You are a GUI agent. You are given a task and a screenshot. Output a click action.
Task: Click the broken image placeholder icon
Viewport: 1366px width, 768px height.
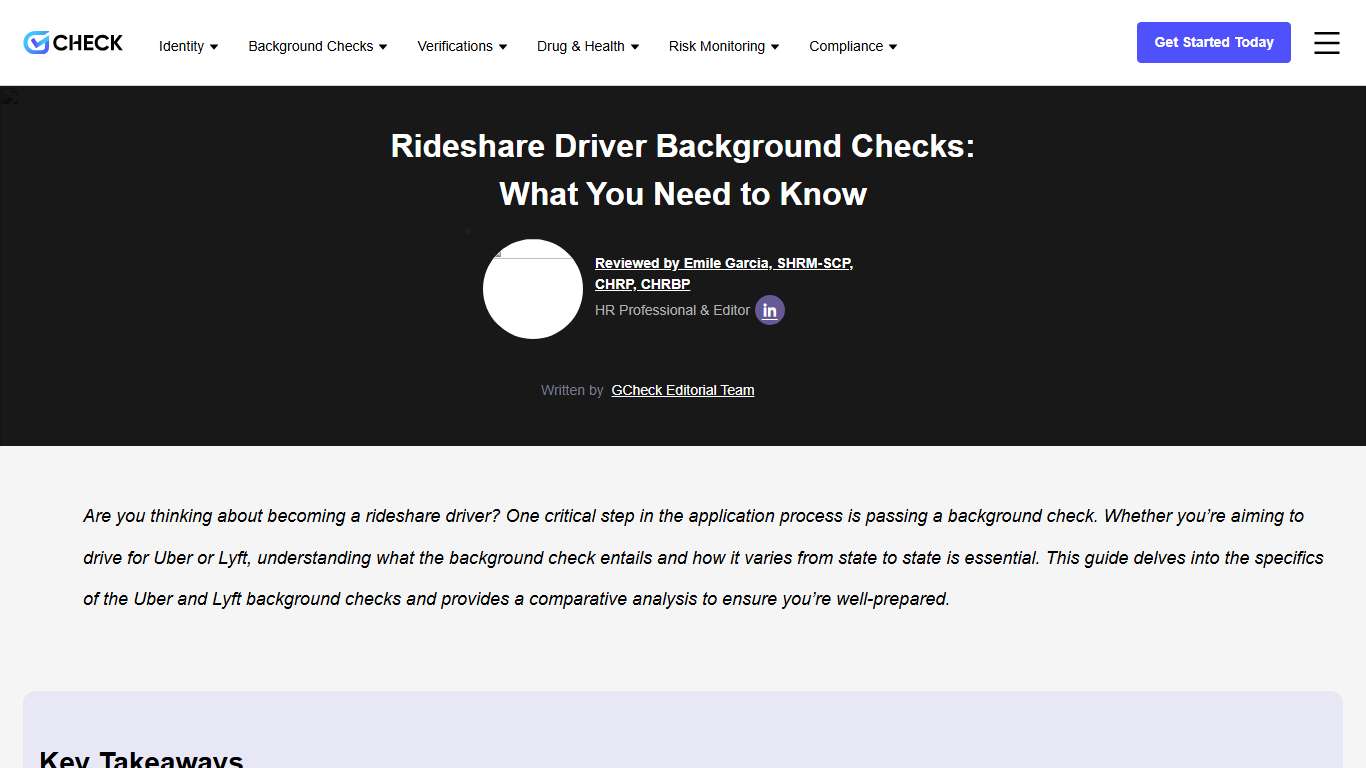point(10,97)
